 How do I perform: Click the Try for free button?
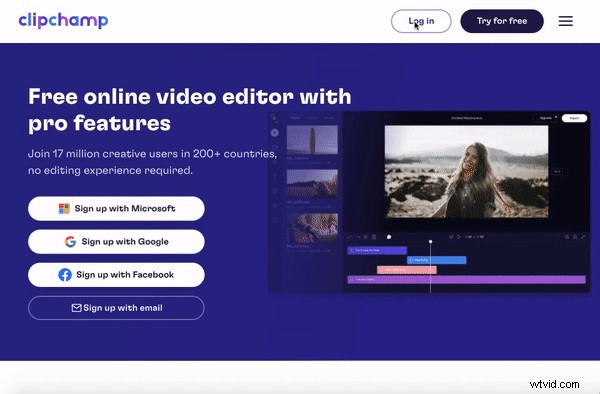click(502, 21)
